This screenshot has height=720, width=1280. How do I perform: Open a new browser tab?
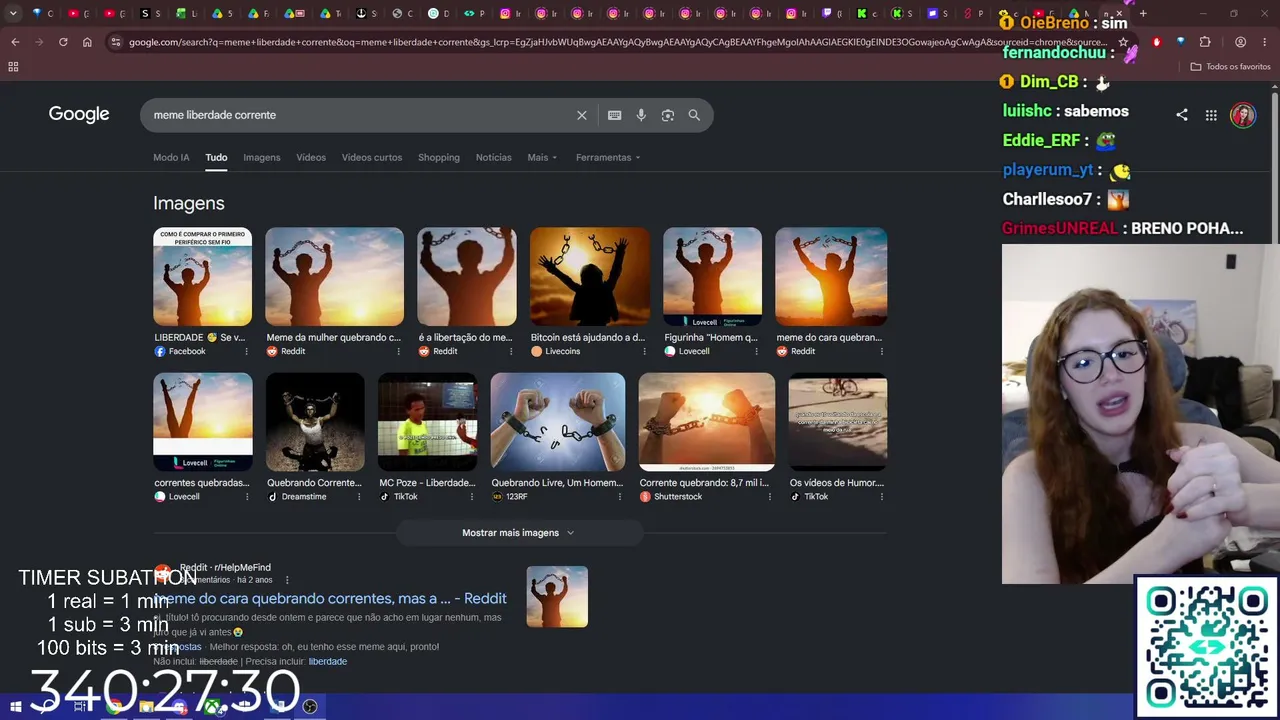tap(1143, 14)
